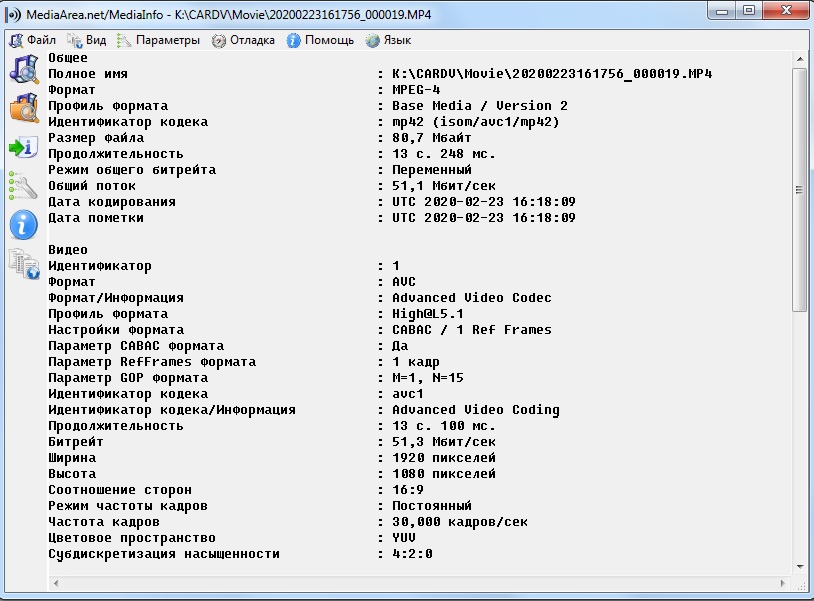Open the Отладка menu
Viewport: 814px width, 601px height.
point(243,40)
